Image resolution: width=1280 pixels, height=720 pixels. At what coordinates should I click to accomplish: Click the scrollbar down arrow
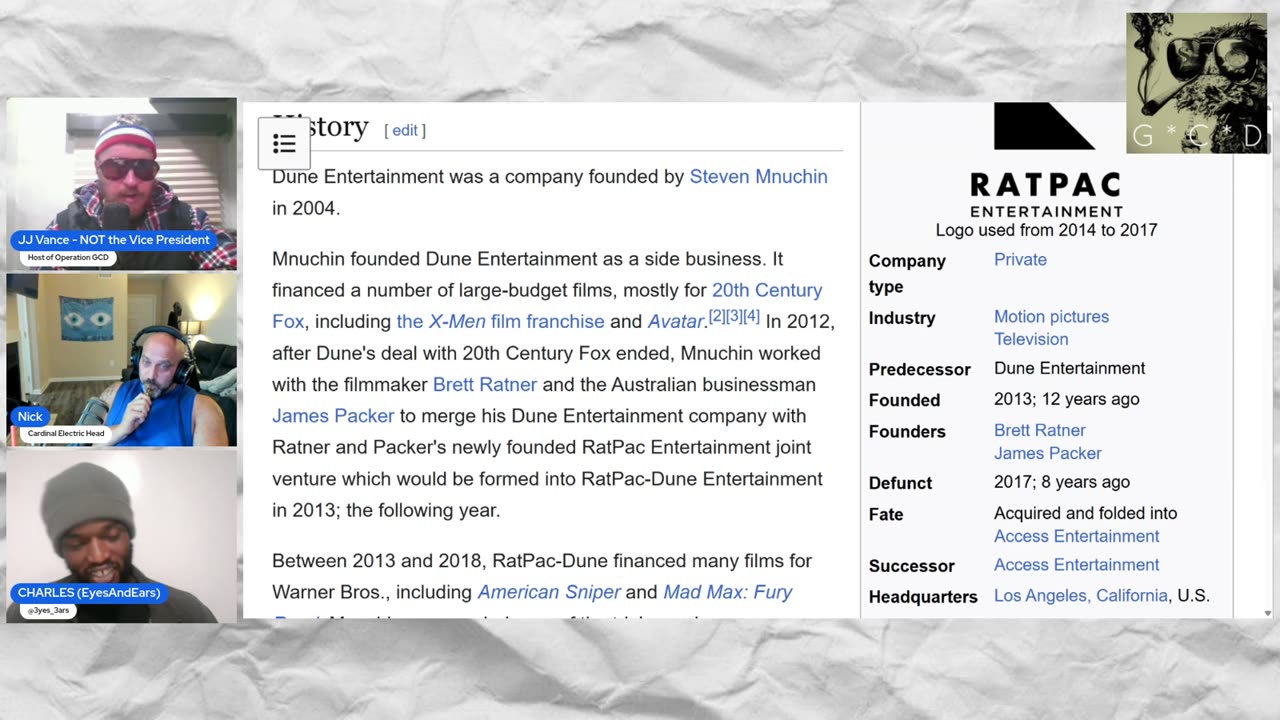click(1268, 613)
